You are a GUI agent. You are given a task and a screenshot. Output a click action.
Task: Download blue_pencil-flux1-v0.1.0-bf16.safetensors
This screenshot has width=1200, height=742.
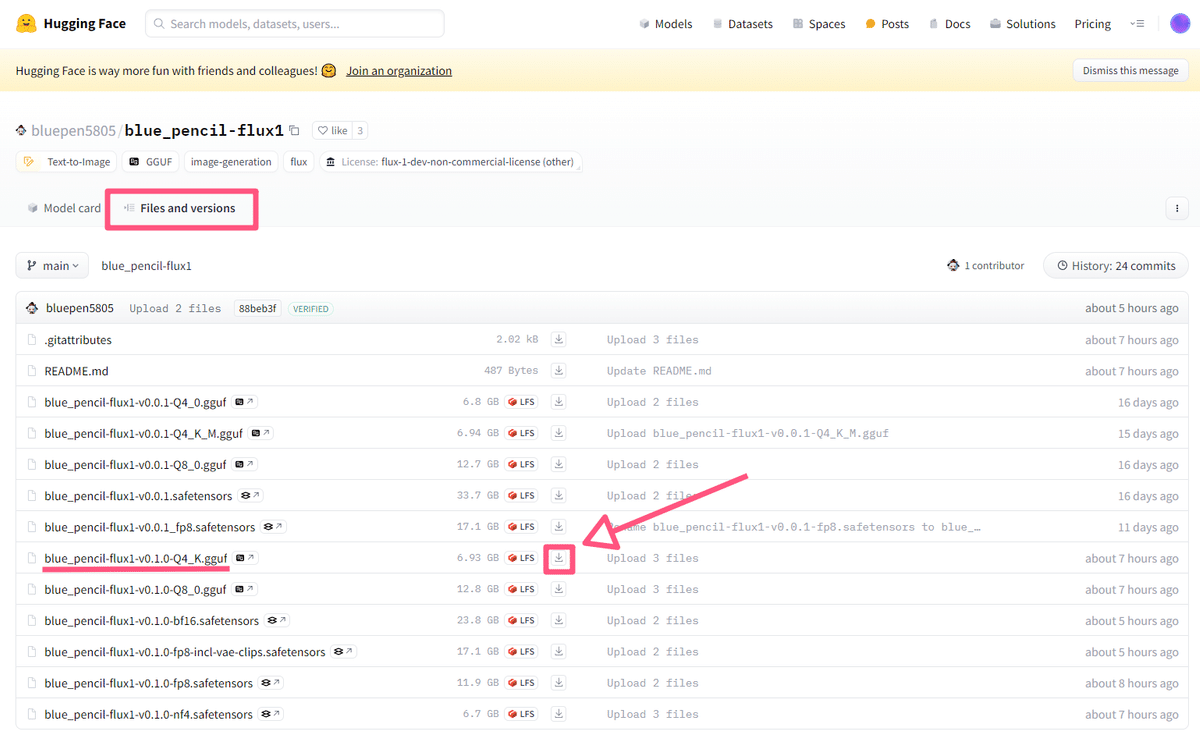click(x=559, y=620)
